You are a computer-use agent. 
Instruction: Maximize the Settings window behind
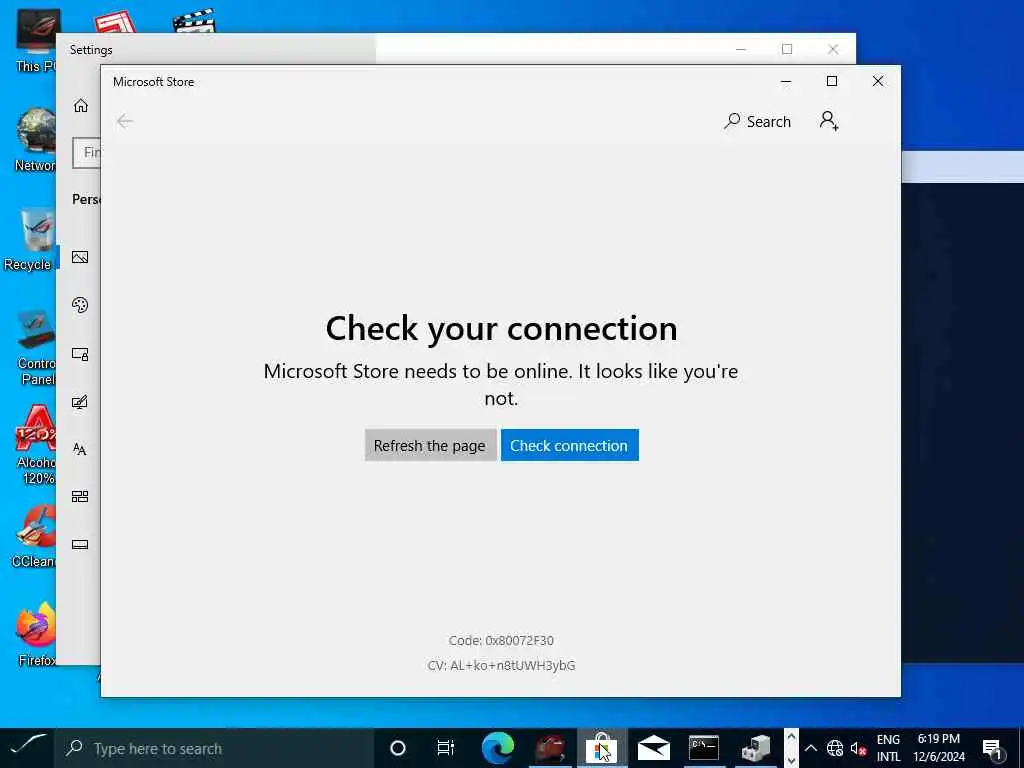787,49
